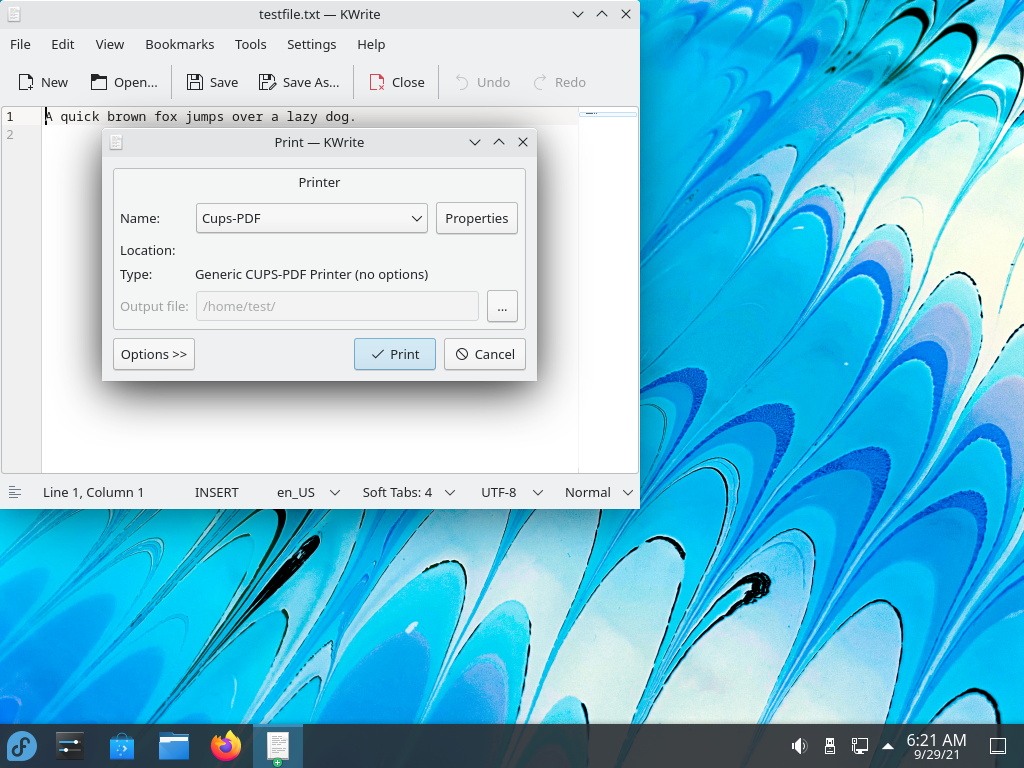Click the Print dialog down-chevron title bar button

coord(475,142)
